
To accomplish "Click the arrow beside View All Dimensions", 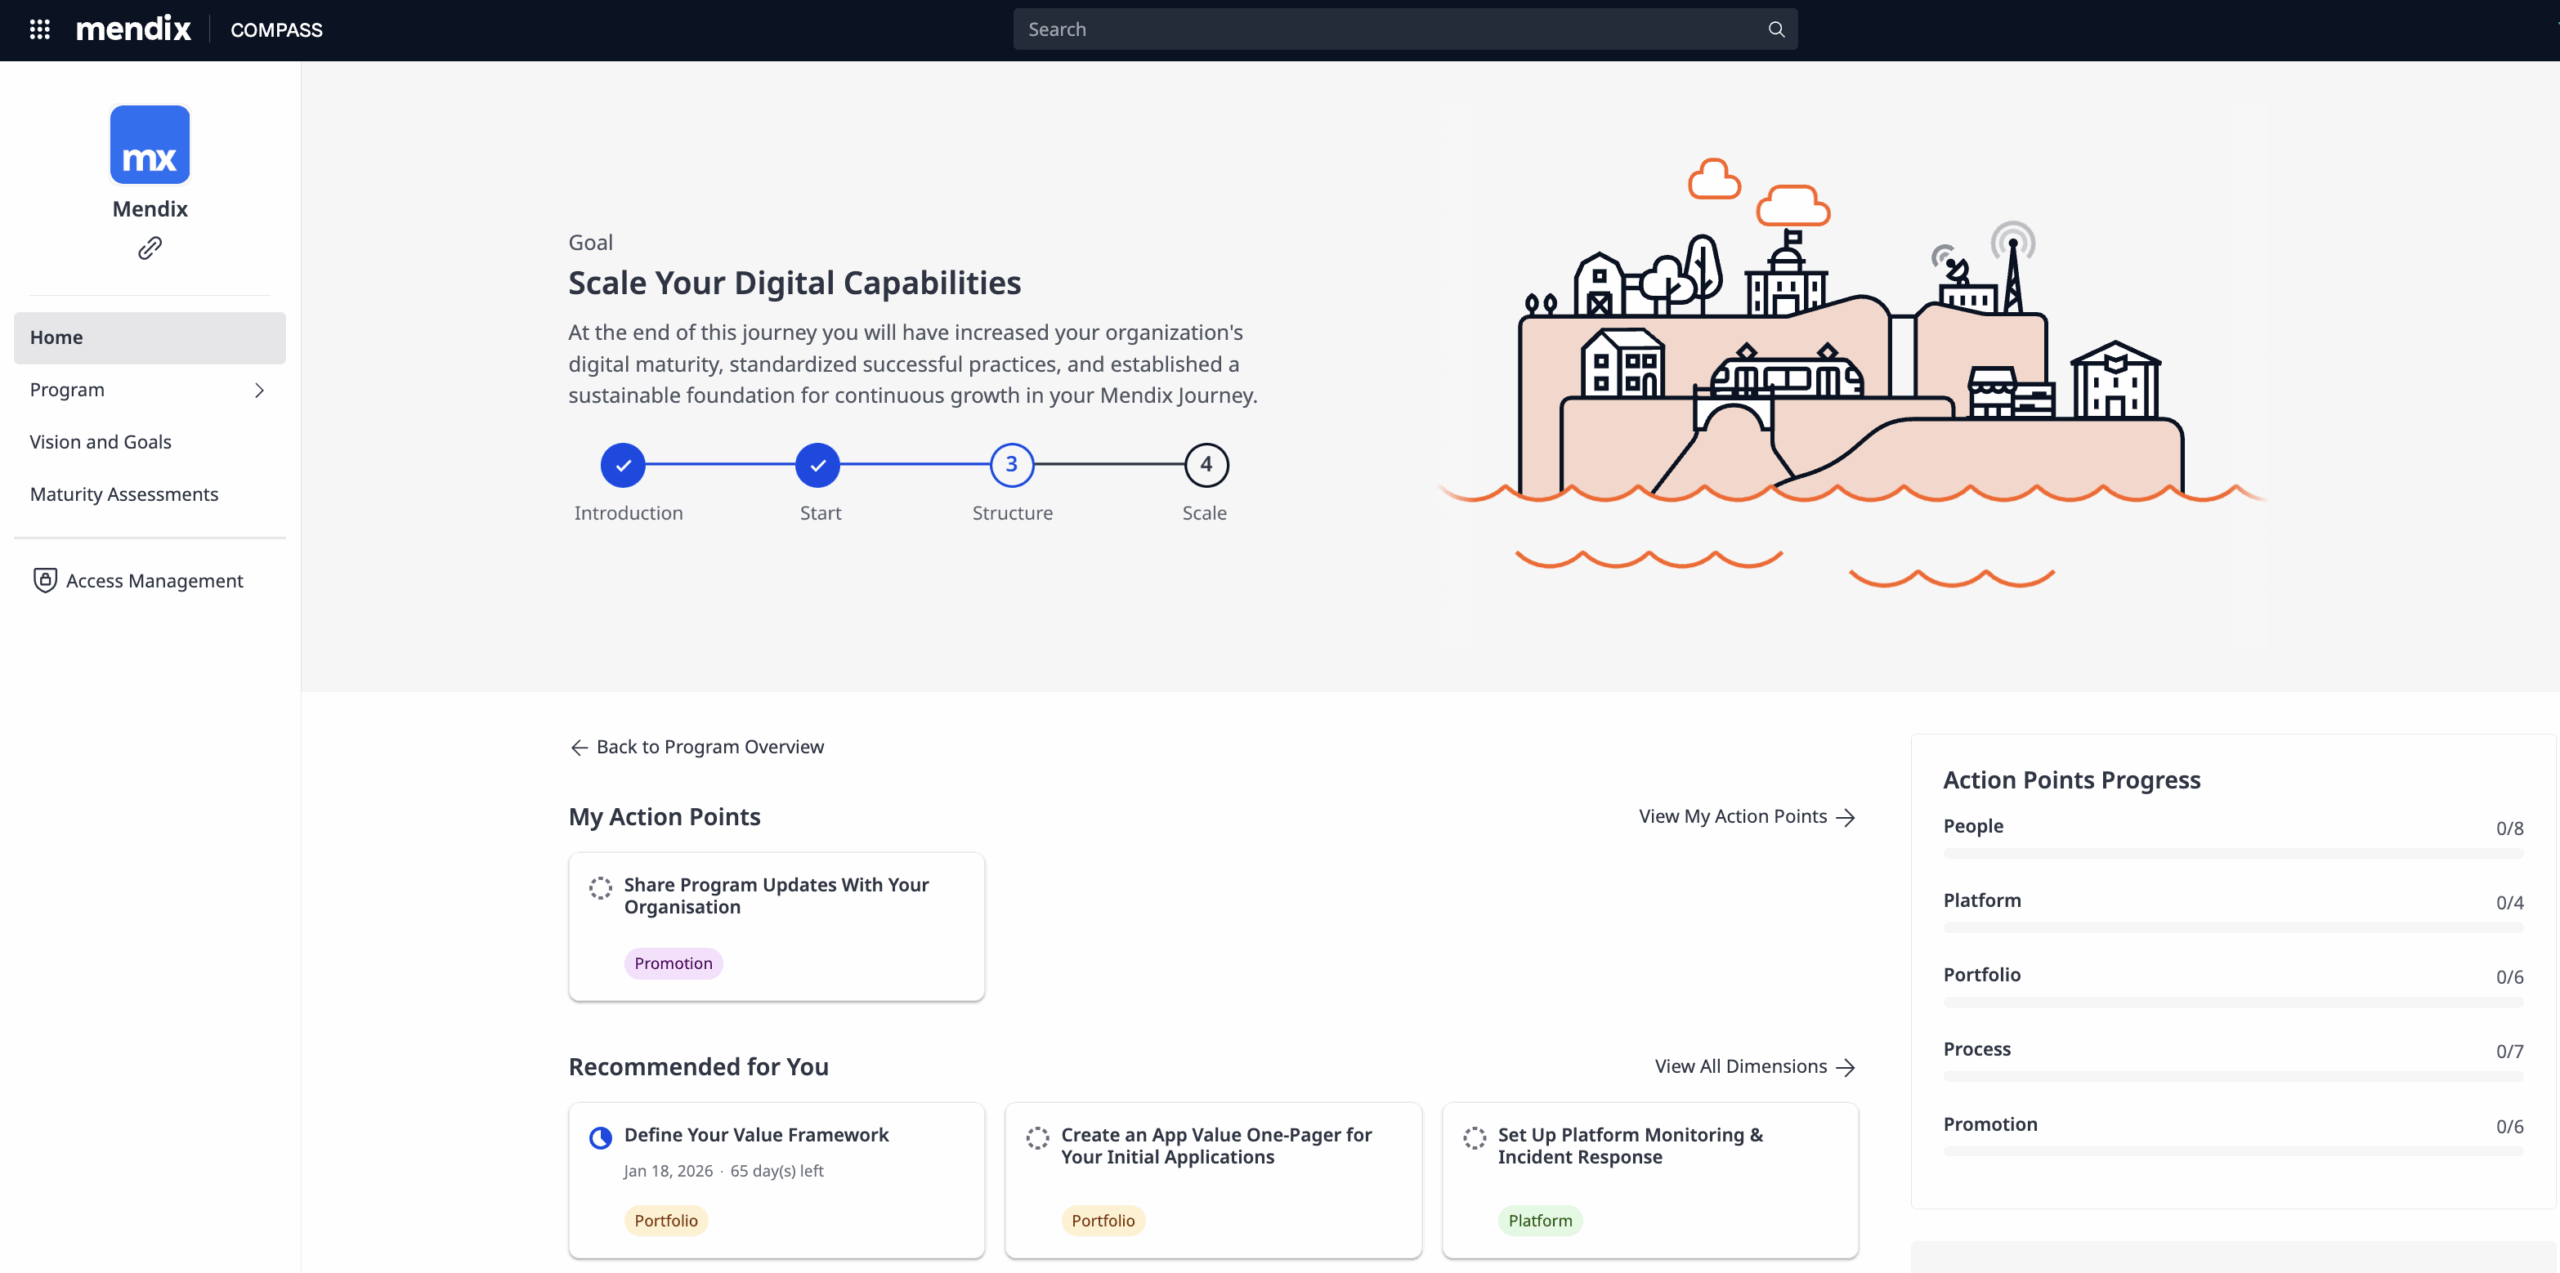I will (1846, 1067).
